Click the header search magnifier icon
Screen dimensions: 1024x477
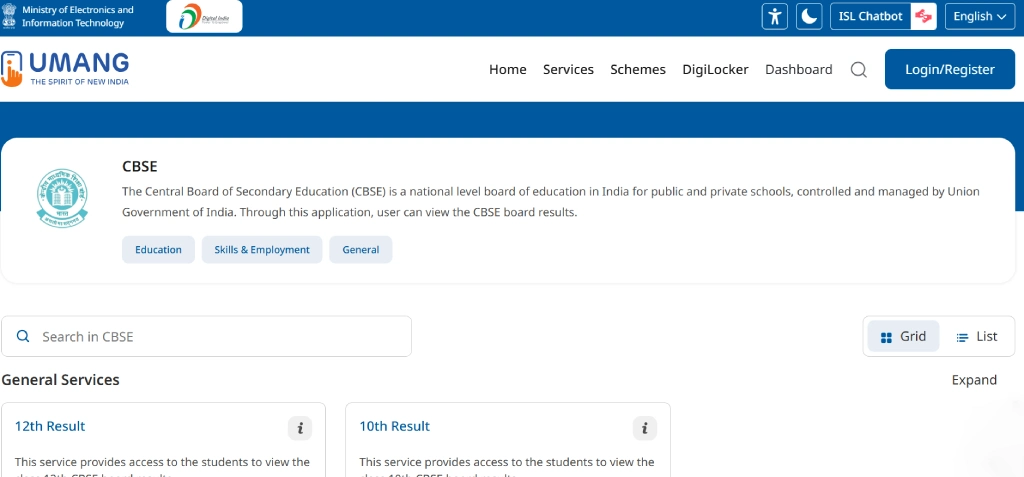pyautogui.click(x=859, y=69)
